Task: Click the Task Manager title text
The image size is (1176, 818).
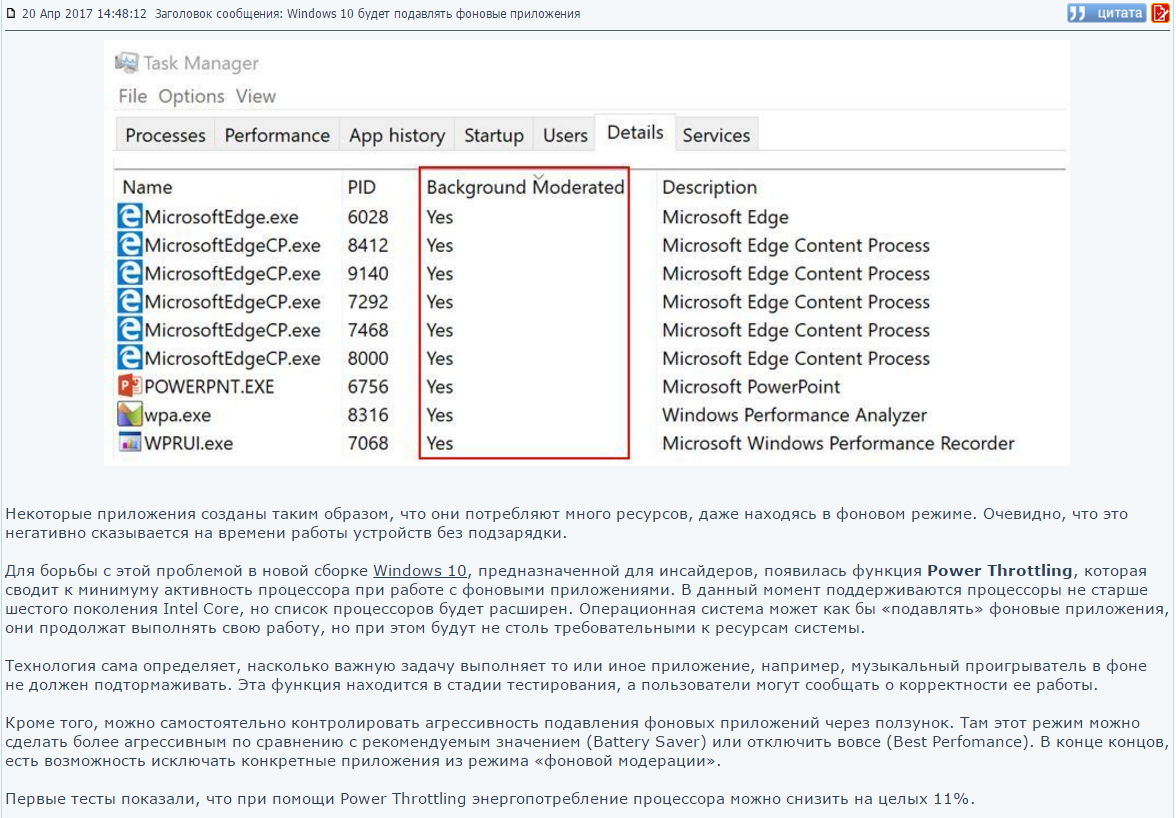Action: click(201, 64)
